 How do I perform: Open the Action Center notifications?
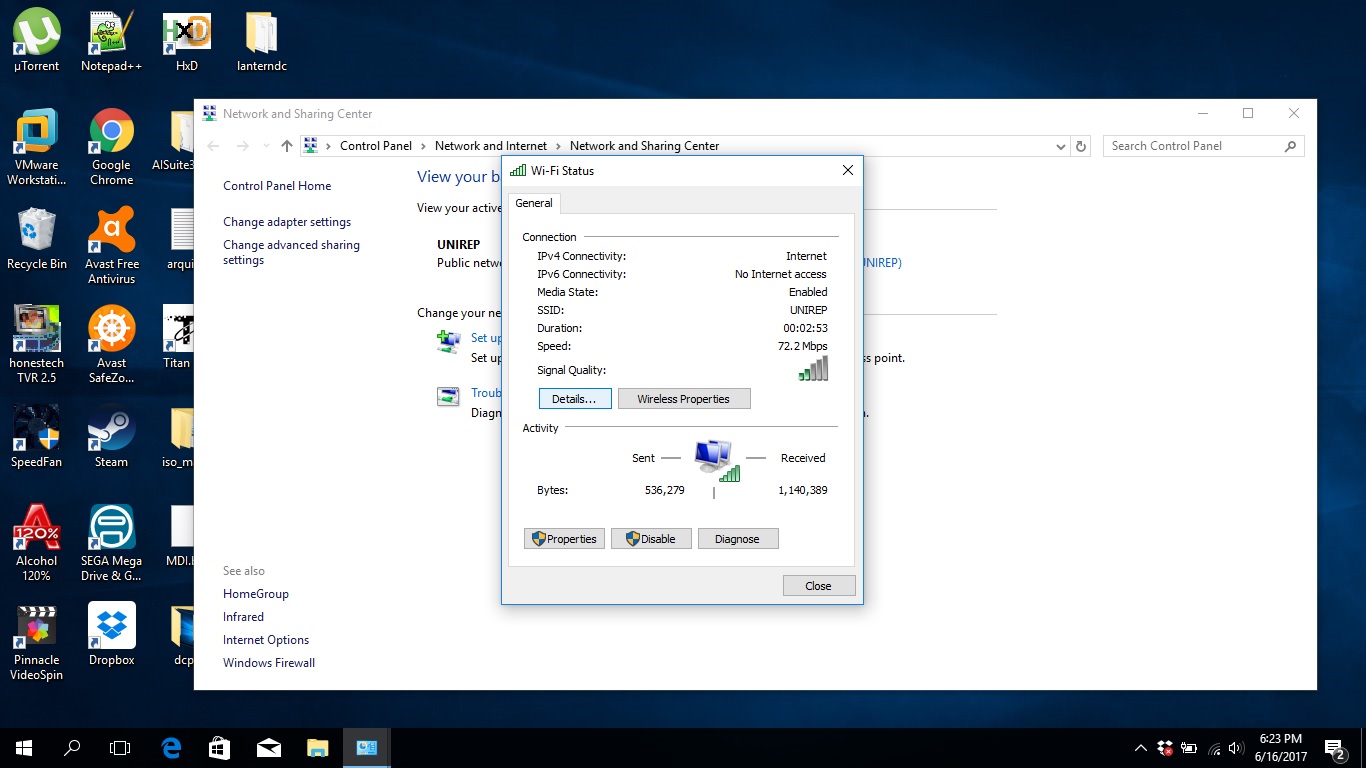tap(1334, 748)
